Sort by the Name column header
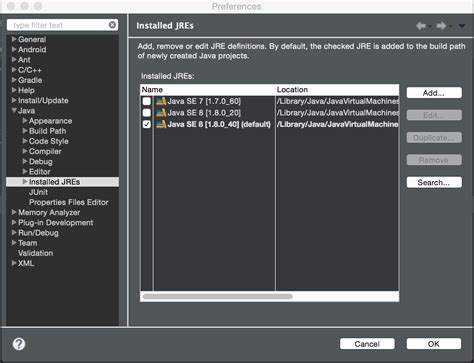 tap(208, 90)
